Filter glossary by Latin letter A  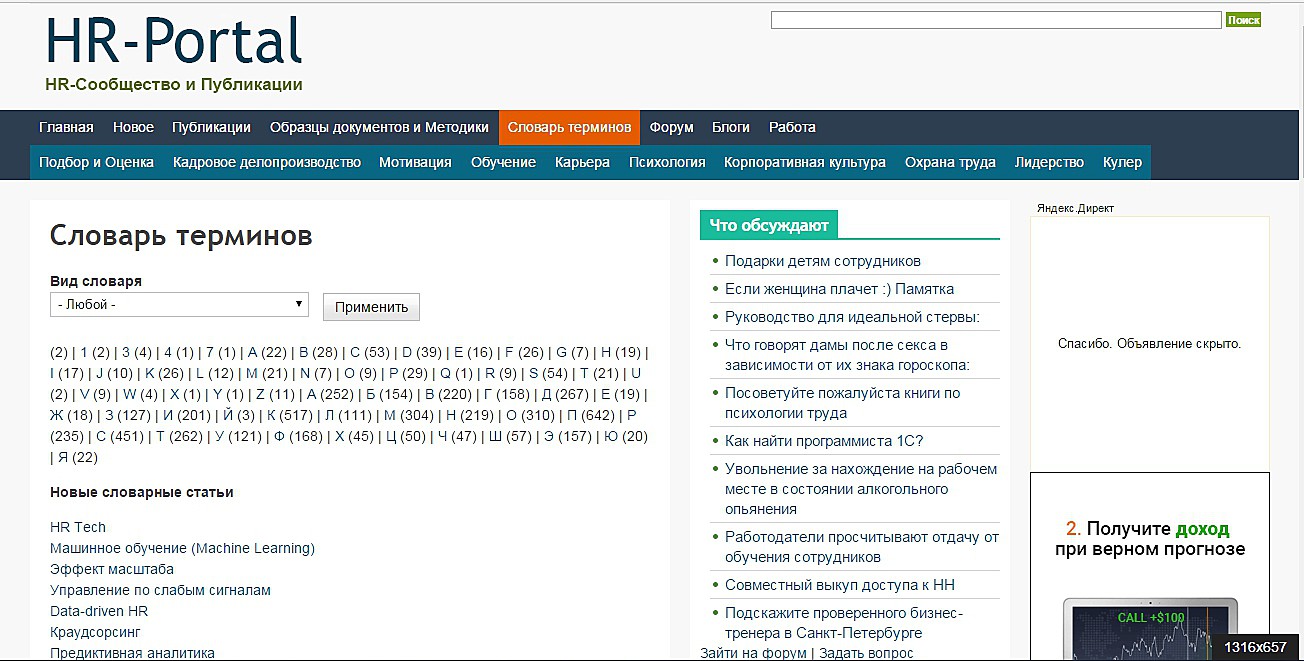pyautogui.click(x=253, y=352)
